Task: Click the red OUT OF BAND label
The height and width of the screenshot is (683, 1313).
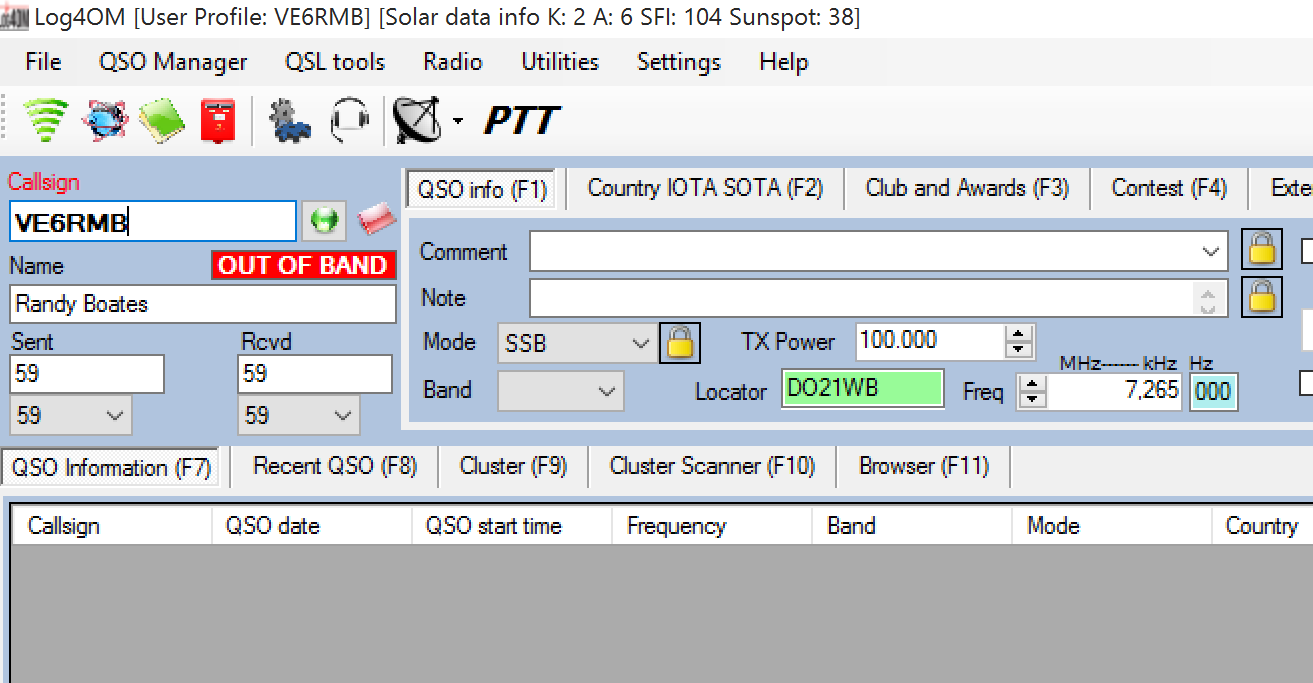Action: [x=304, y=266]
